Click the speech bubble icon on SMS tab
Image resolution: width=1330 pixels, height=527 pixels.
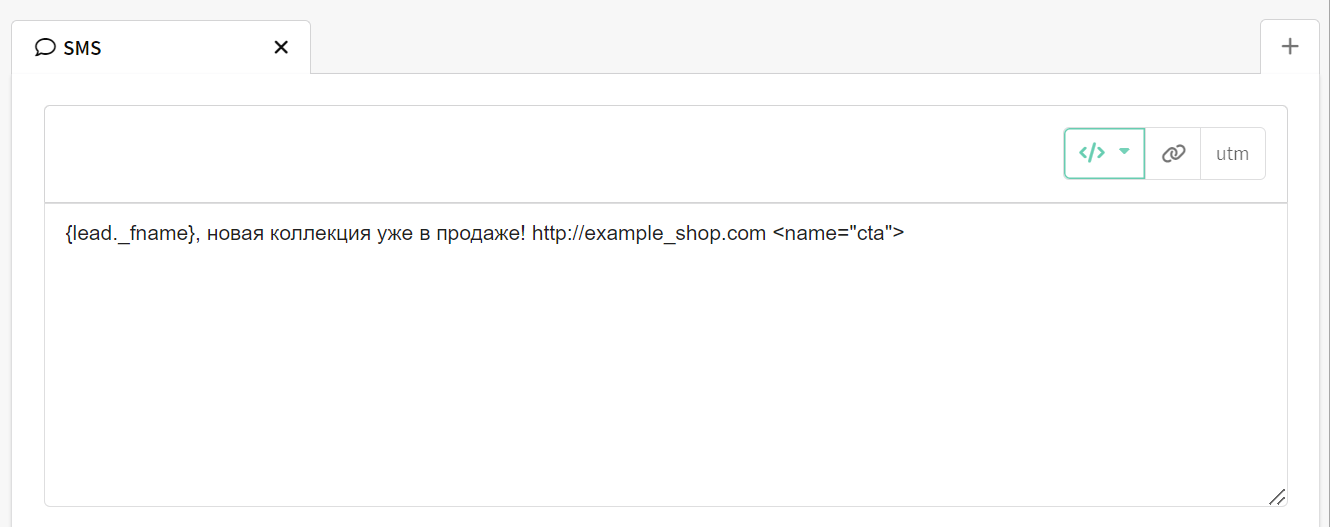click(x=45, y=47)
